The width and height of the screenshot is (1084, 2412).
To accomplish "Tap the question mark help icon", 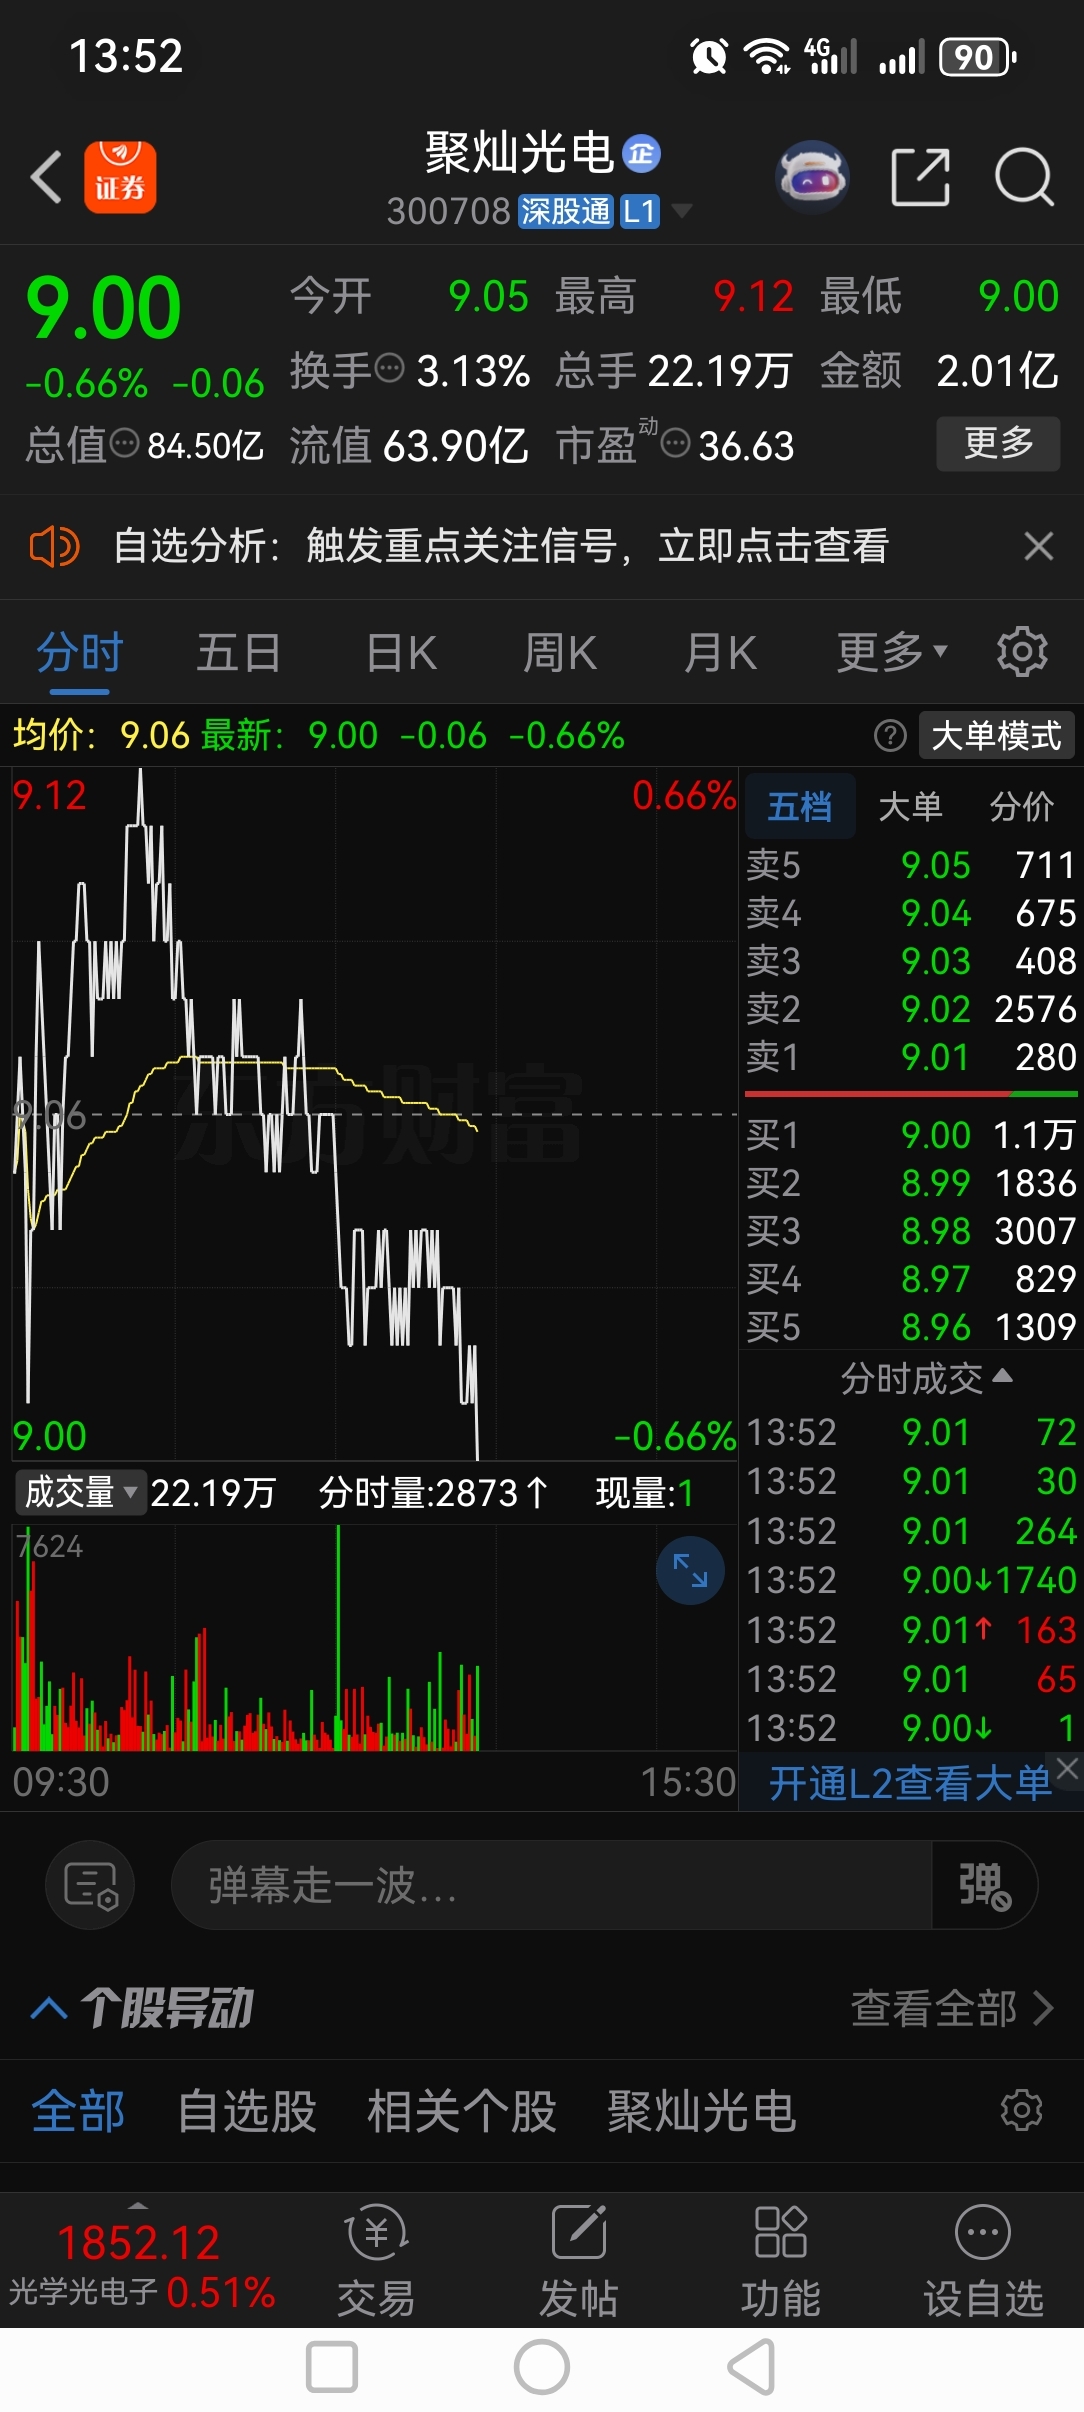I will coord(890,736).
